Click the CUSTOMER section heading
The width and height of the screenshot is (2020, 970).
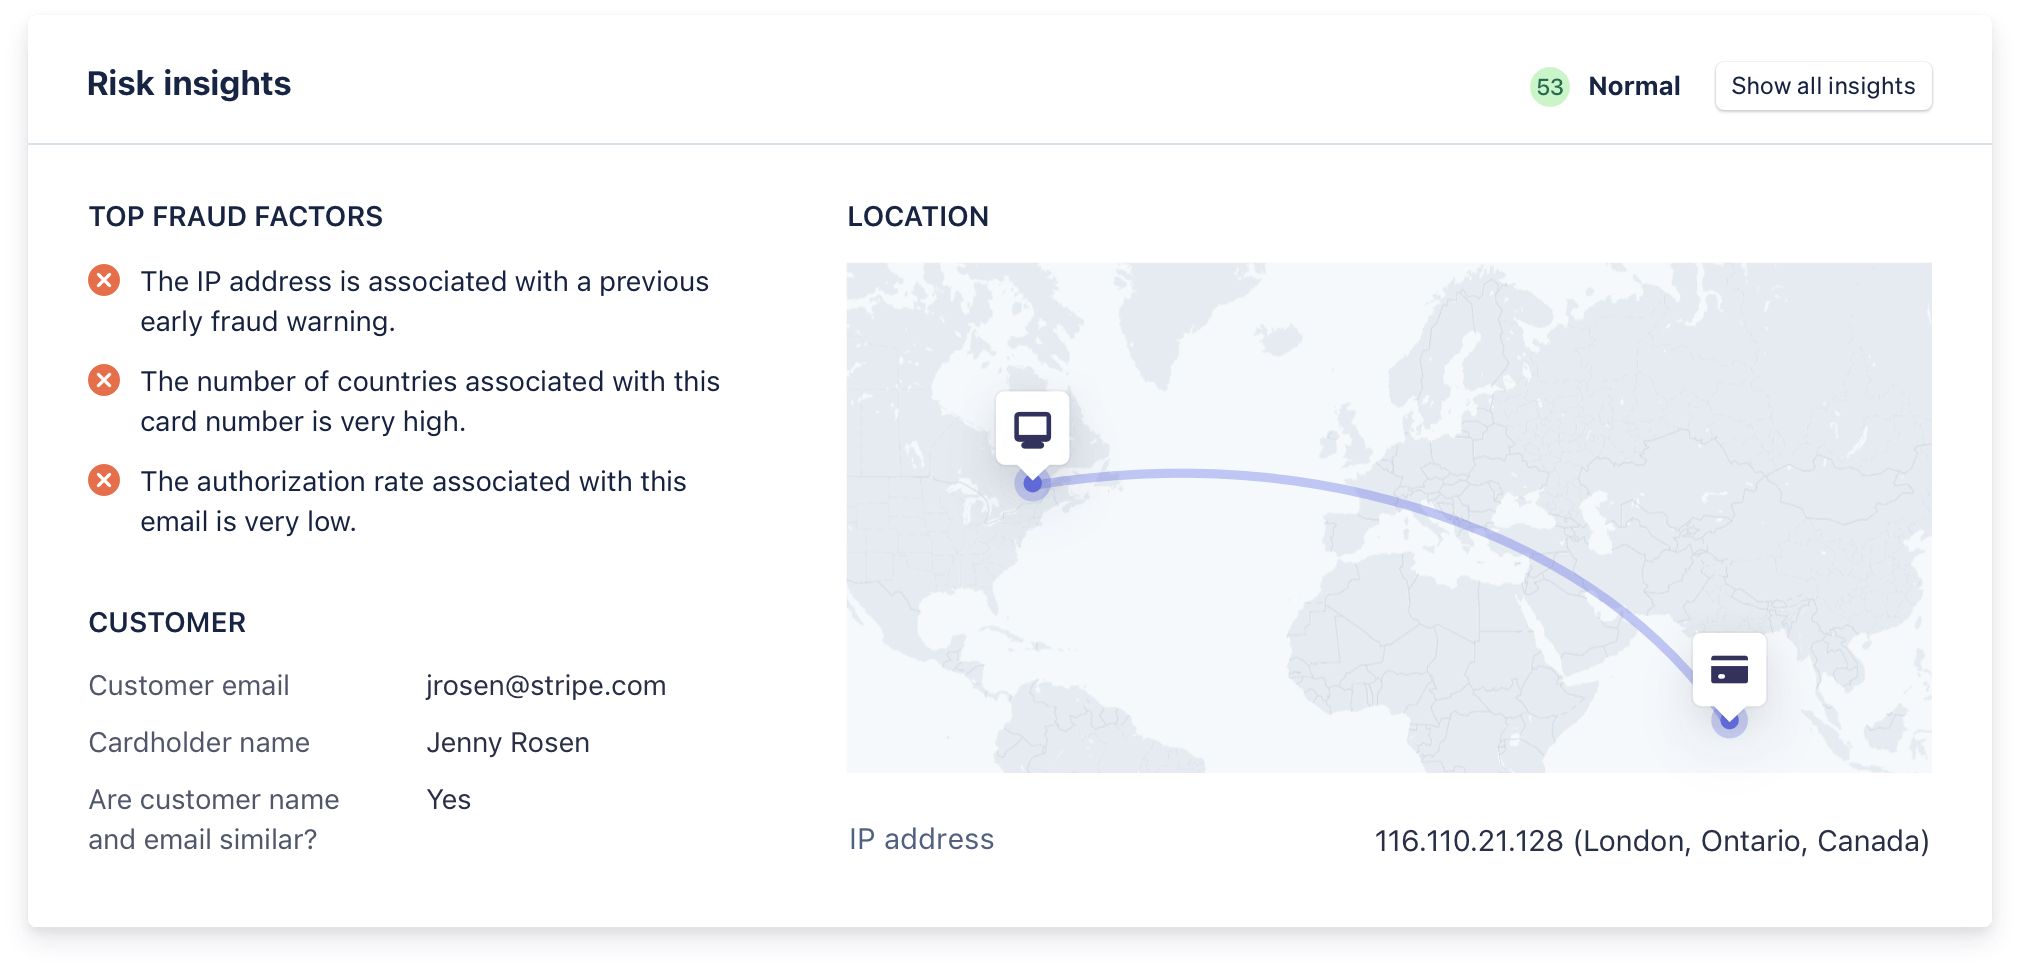(x=167, y=623)
